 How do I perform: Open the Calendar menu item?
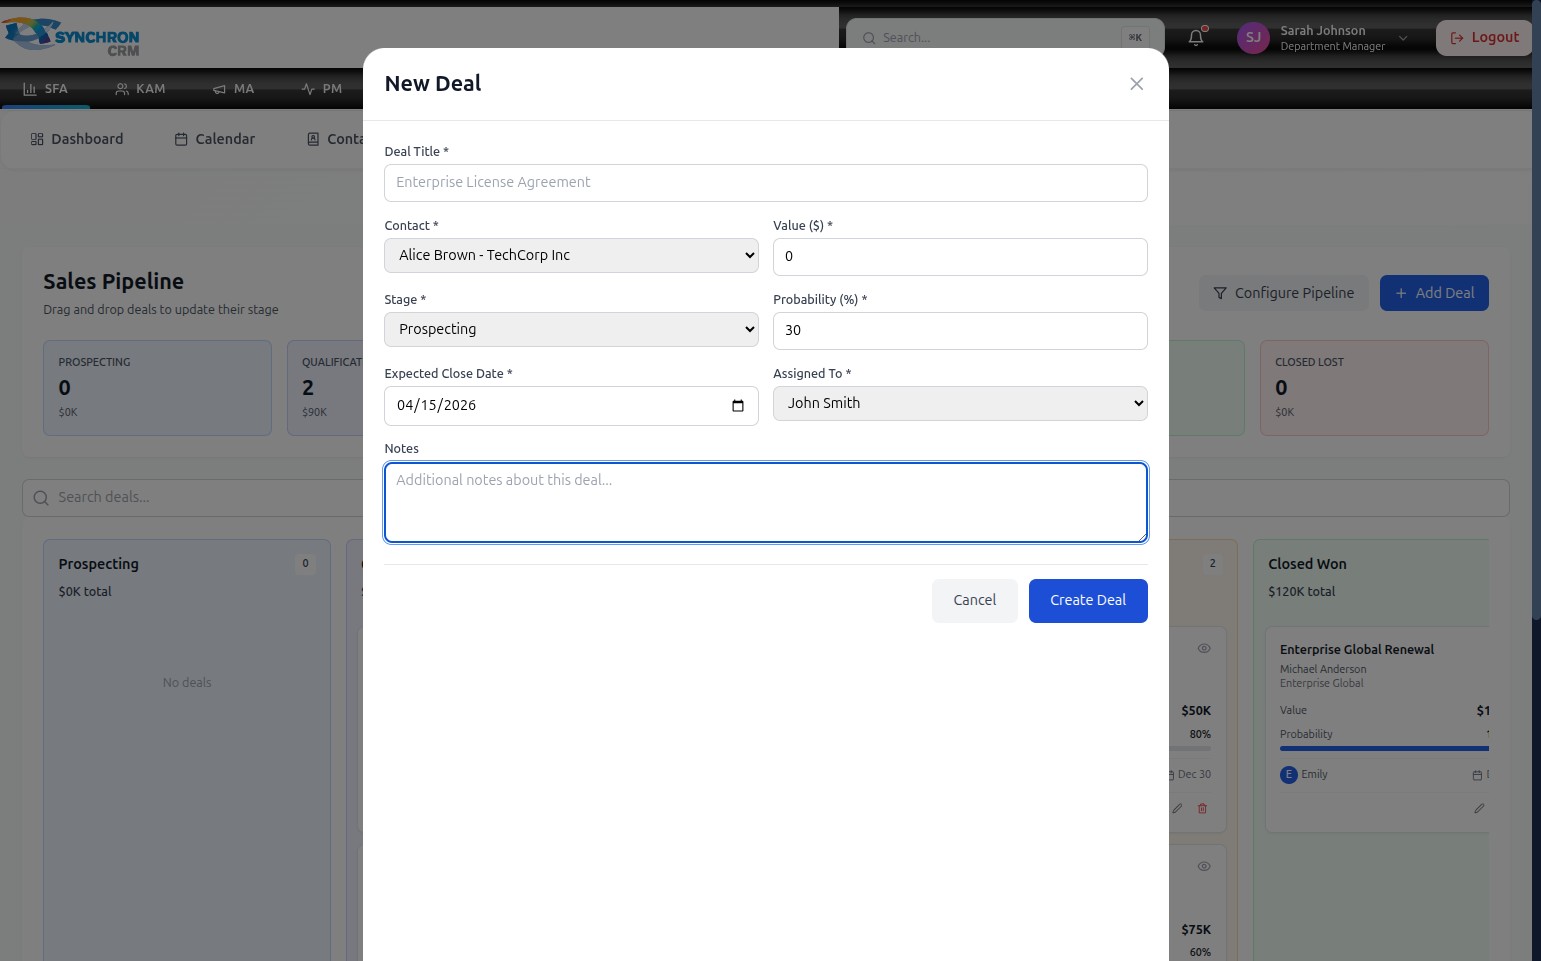tap(215, 139)
